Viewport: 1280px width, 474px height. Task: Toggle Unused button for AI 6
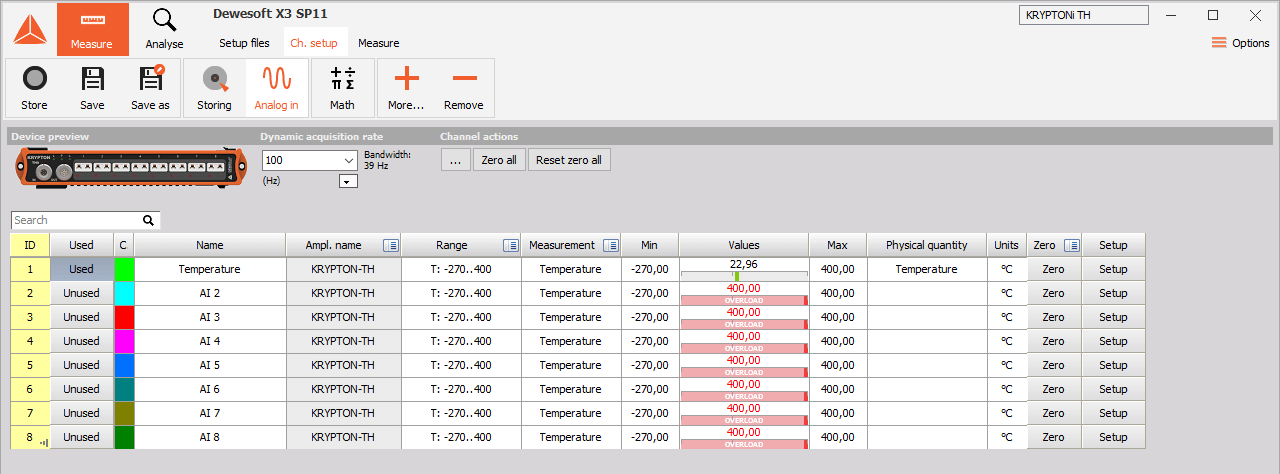click(x=81, y=389)
